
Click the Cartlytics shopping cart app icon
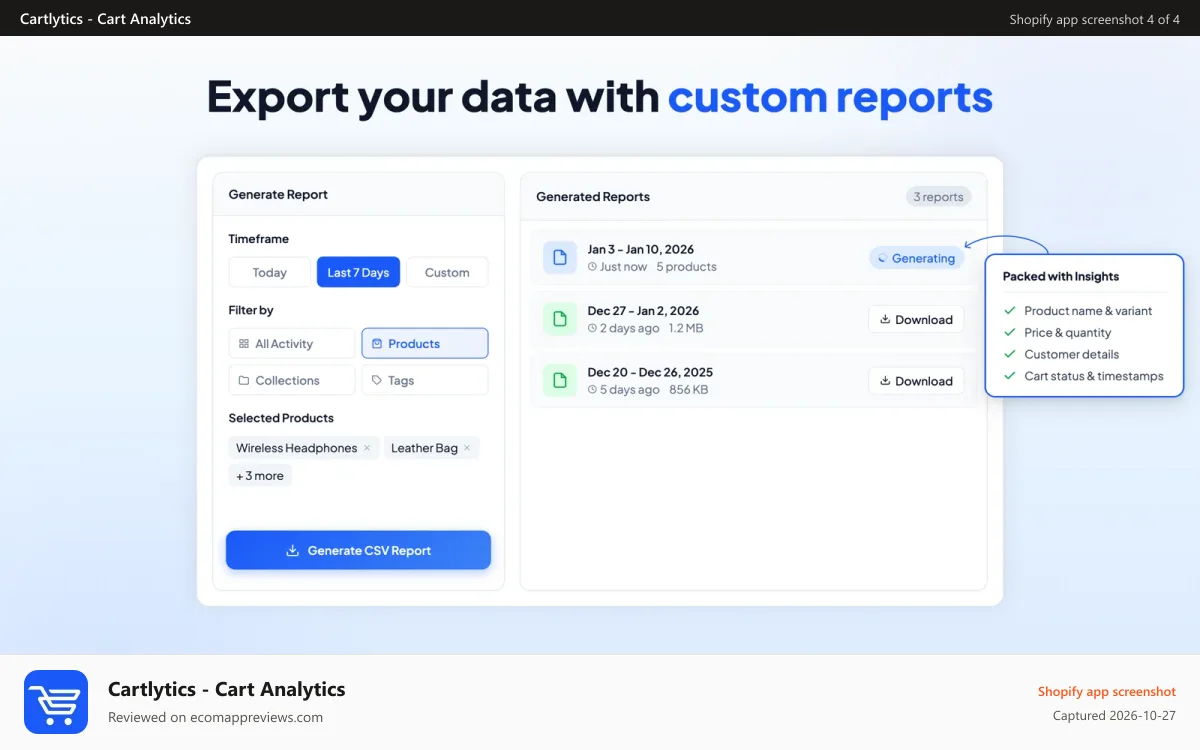pos(56,702)
